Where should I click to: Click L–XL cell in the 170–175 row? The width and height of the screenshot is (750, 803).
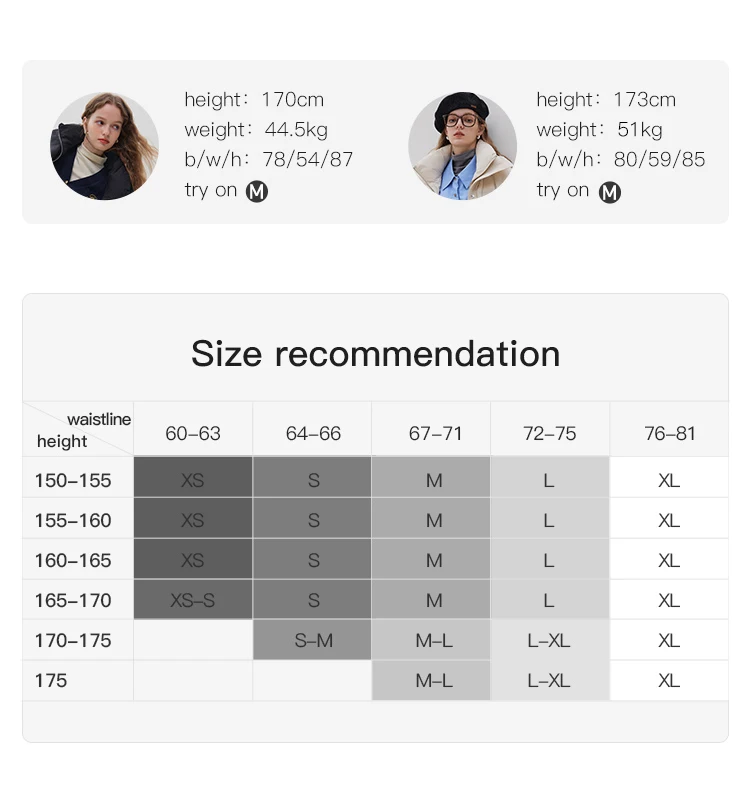550,640
